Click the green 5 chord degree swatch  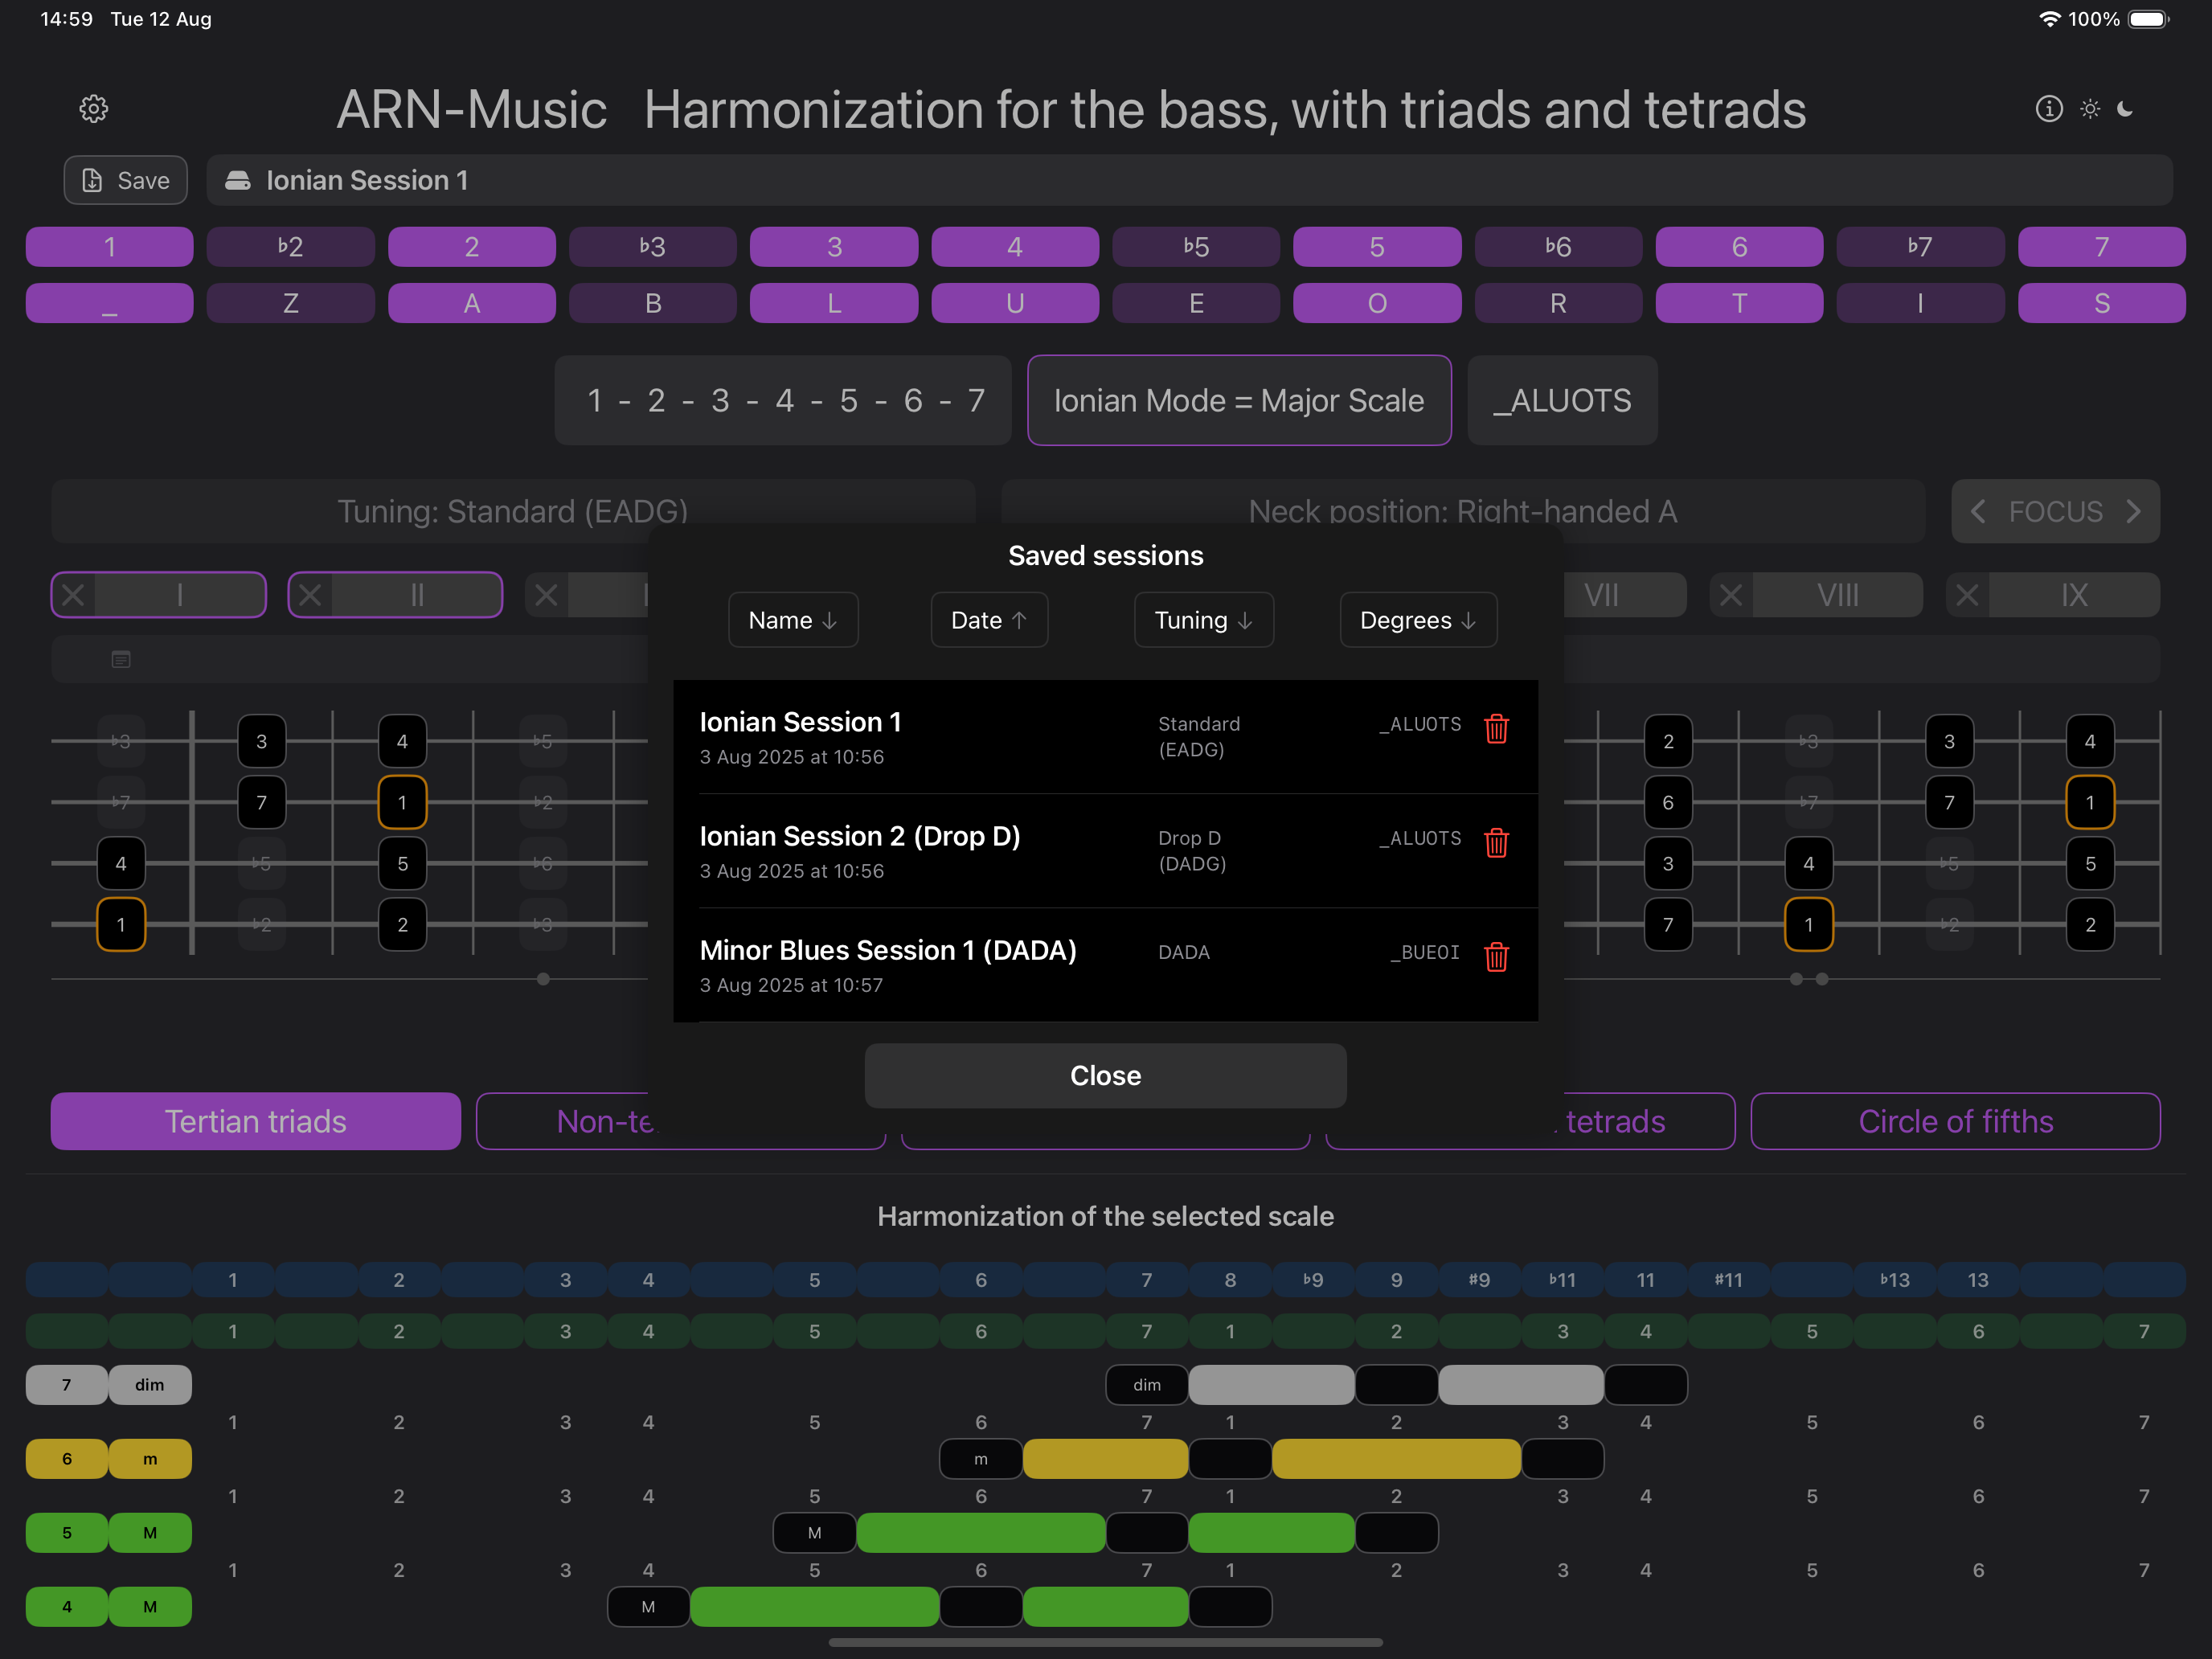[x=66, y=1532]
